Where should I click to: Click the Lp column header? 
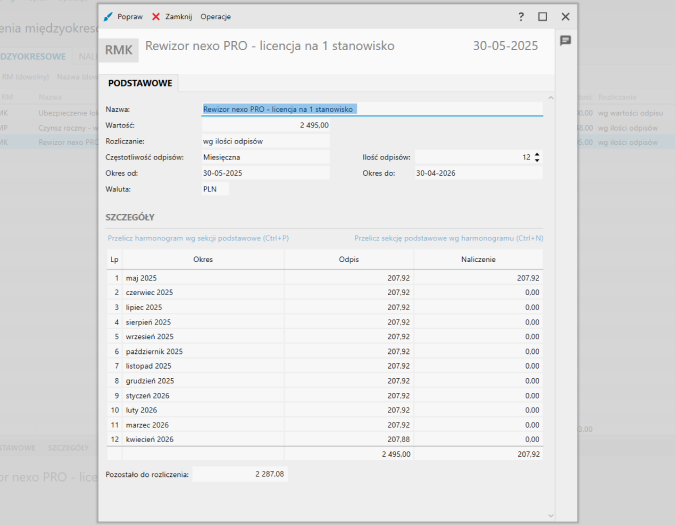(x=115, y=259)
